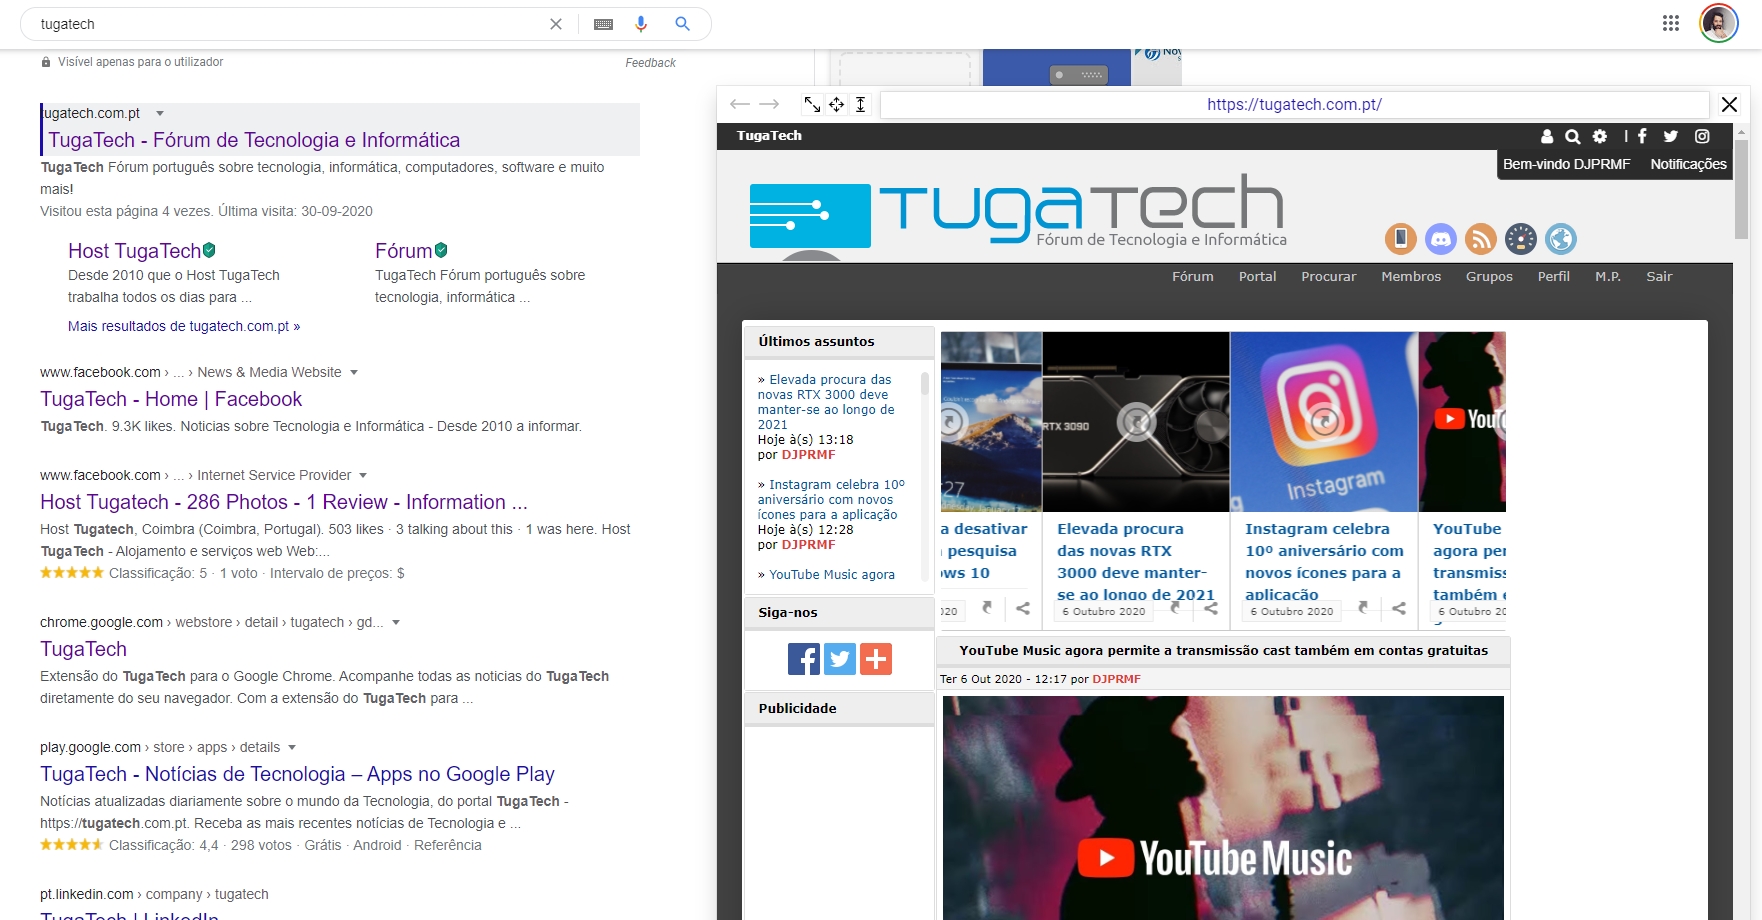This screenshot has height=920, width=1762.
Task: Click the Feedback link
Action: coord(650,63)
